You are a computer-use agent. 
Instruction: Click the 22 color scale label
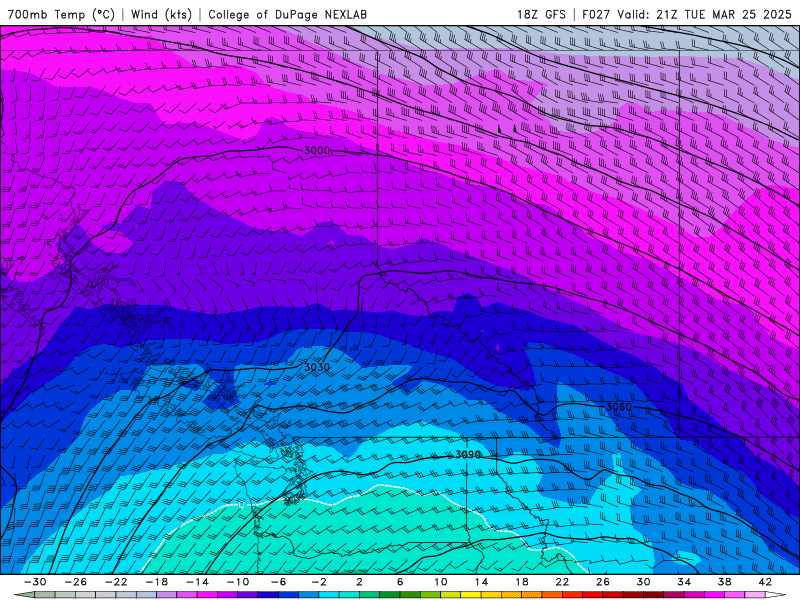pyautogui.click(x=562, y=582)
